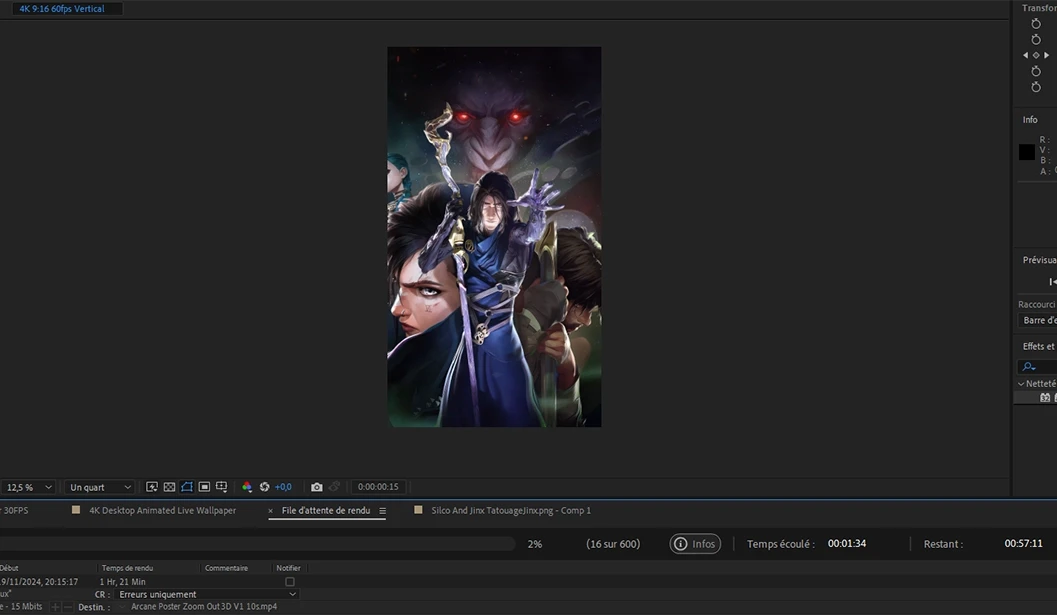This screenshot has height=615, width=1057.
Task: Toggle fourth stopwatch in the Transform panel
Action: click(x=1036, y=71)
